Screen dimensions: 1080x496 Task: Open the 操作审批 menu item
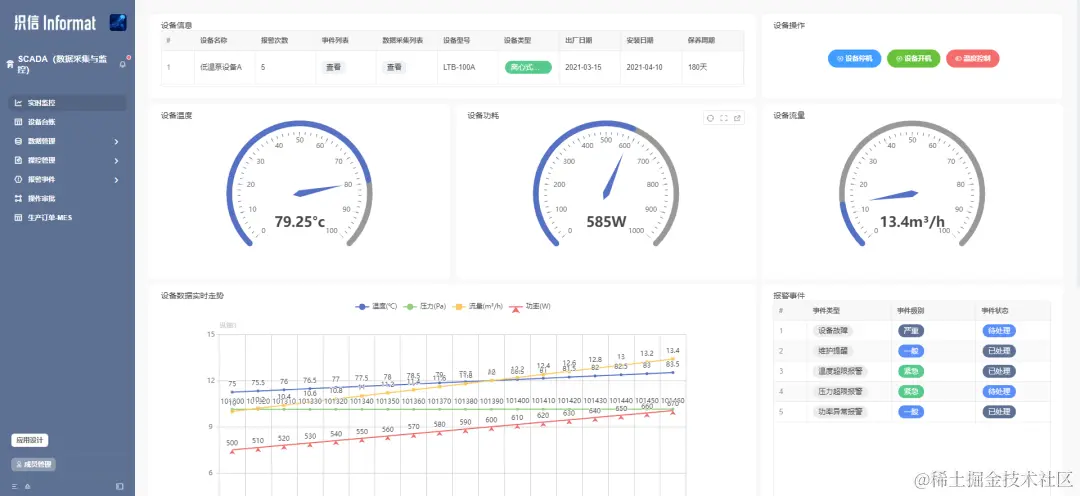pyautogui.click(x=68, y=198)
